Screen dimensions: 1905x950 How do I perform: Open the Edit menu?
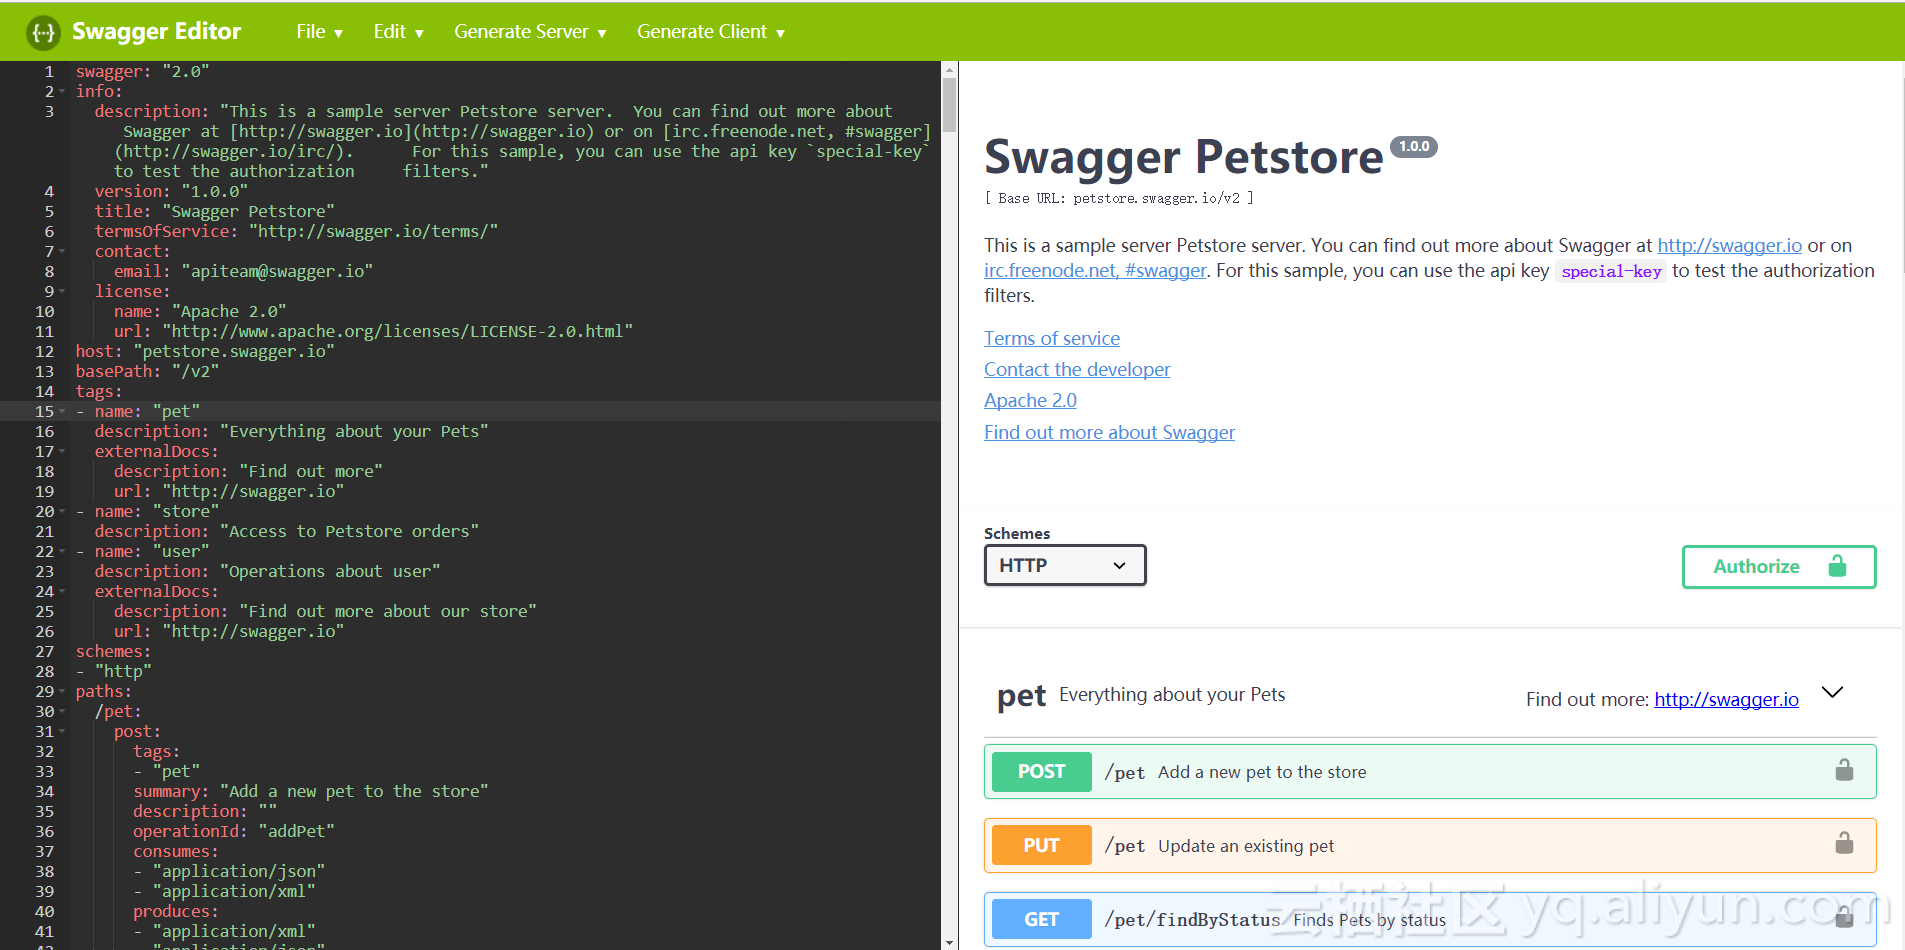398,32
